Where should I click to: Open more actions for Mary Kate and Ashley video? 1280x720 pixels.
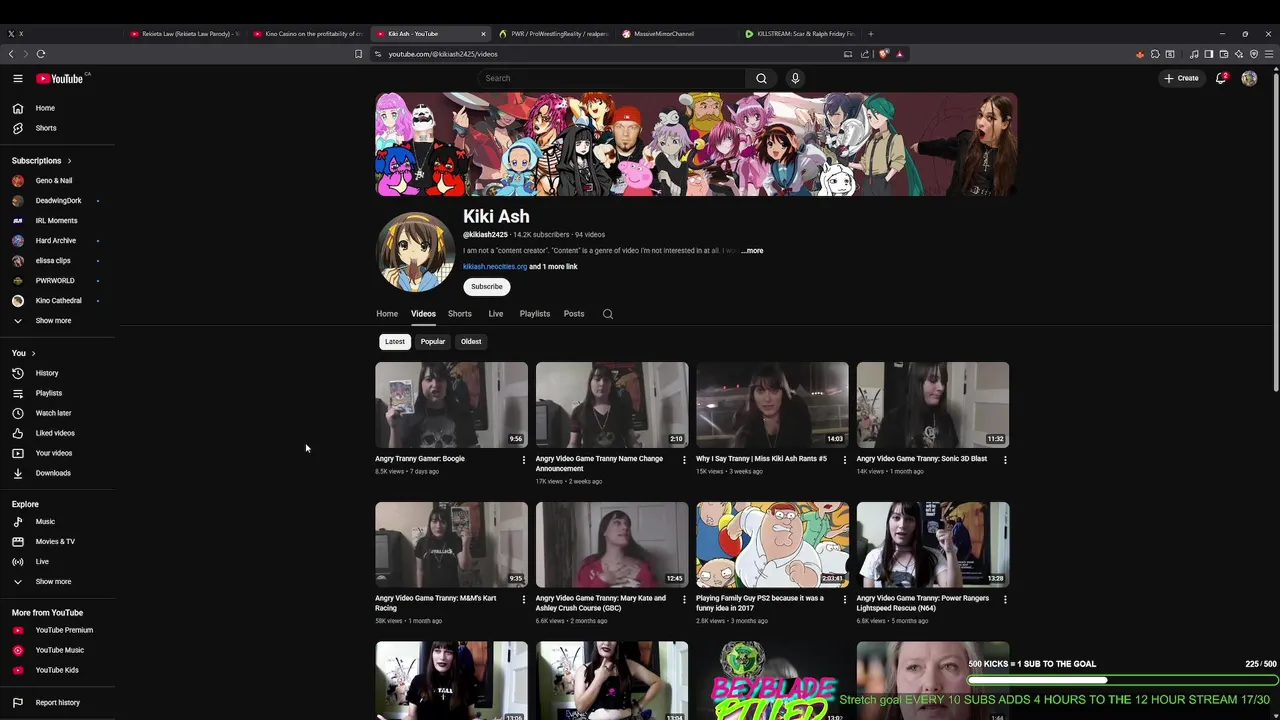coord(684,600)
